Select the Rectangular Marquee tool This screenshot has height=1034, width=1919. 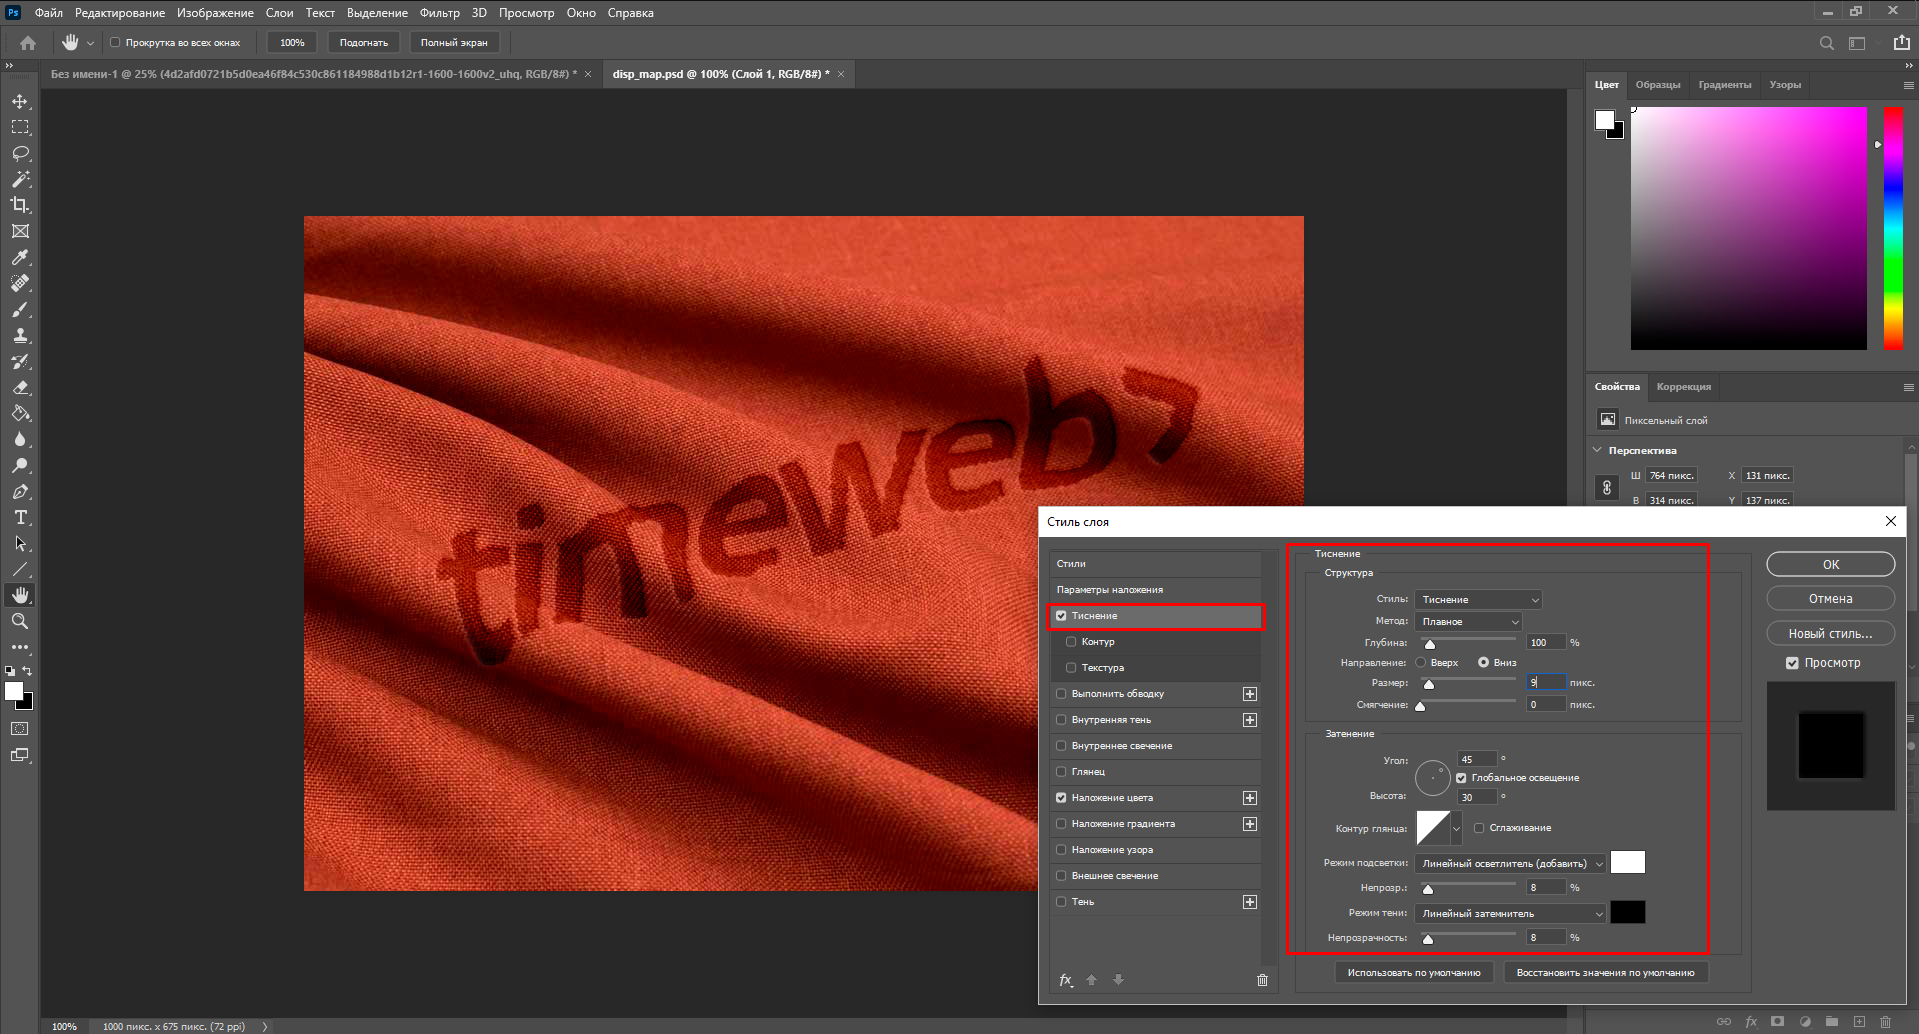(20, 127)
